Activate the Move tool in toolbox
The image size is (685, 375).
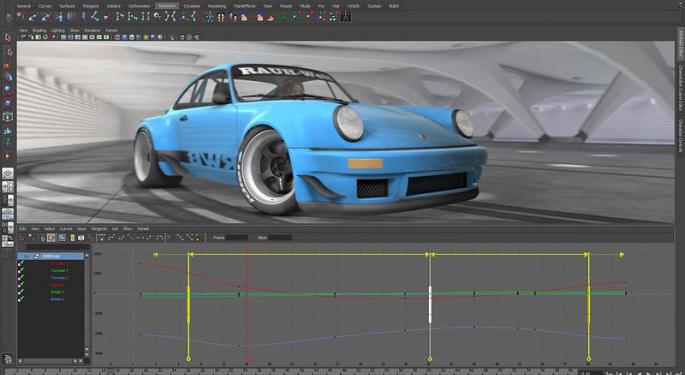[8, 77]
